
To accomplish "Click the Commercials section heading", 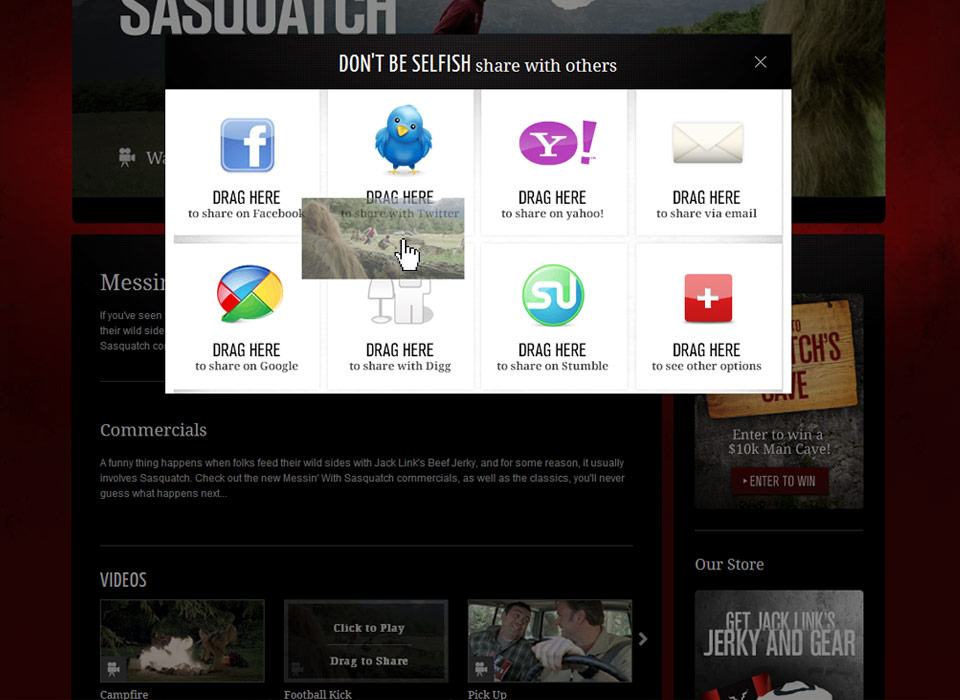I will (x=153, y=430).
